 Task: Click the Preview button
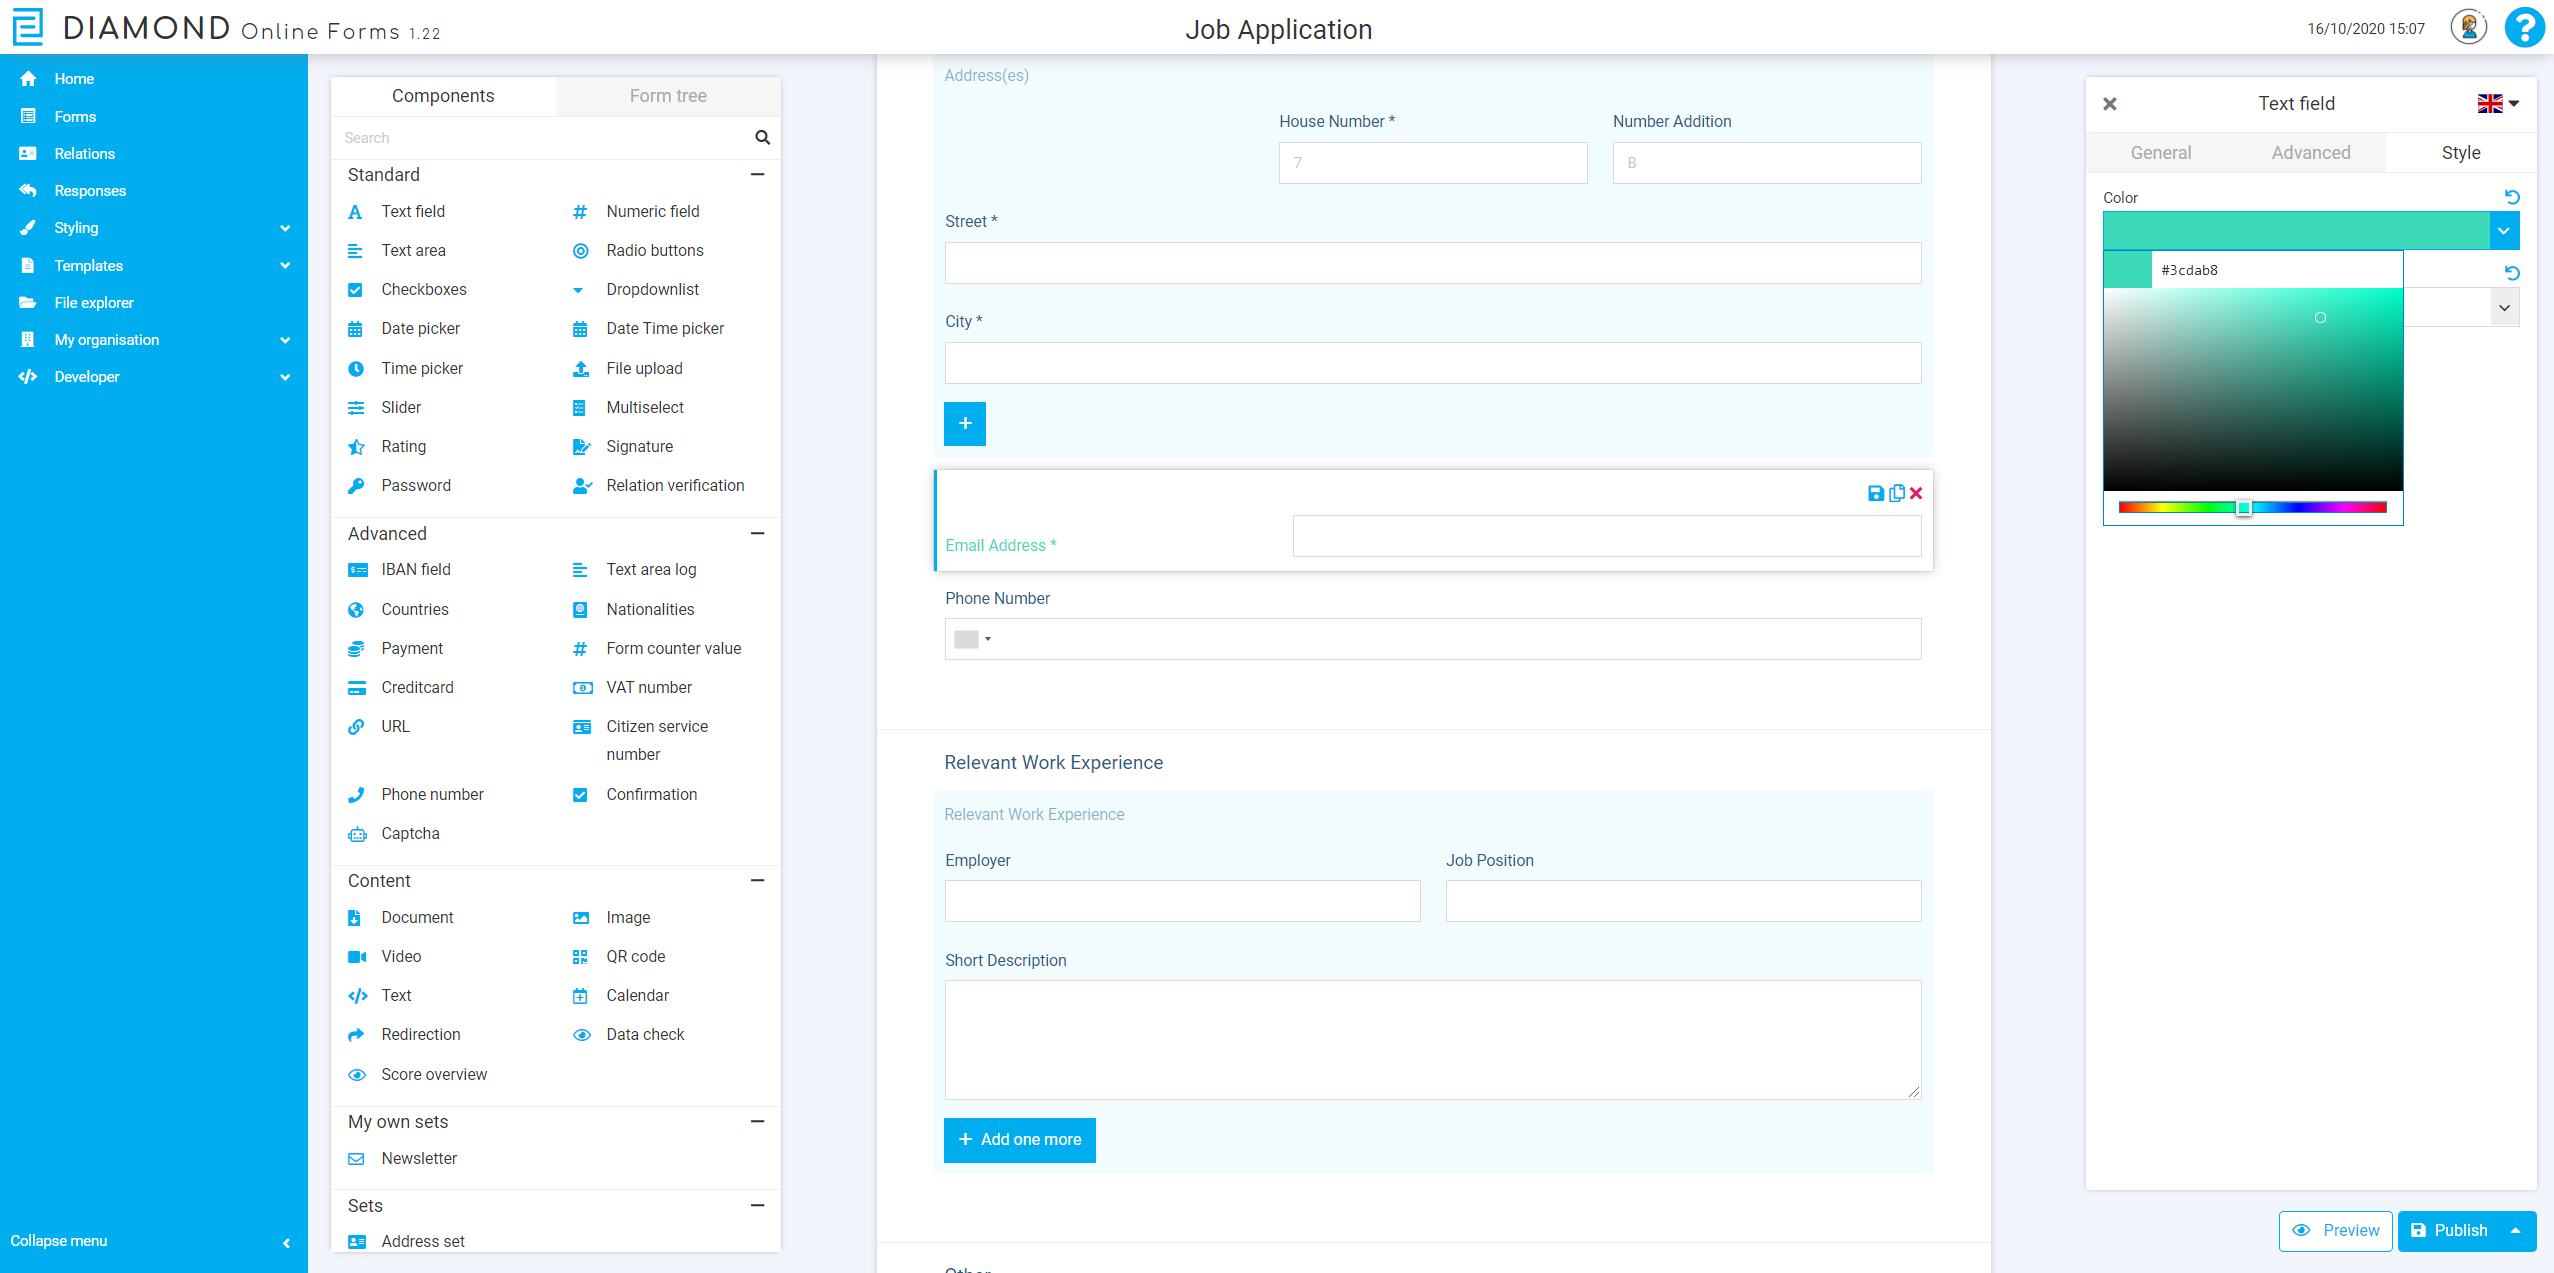(x=2335, y=1231)
